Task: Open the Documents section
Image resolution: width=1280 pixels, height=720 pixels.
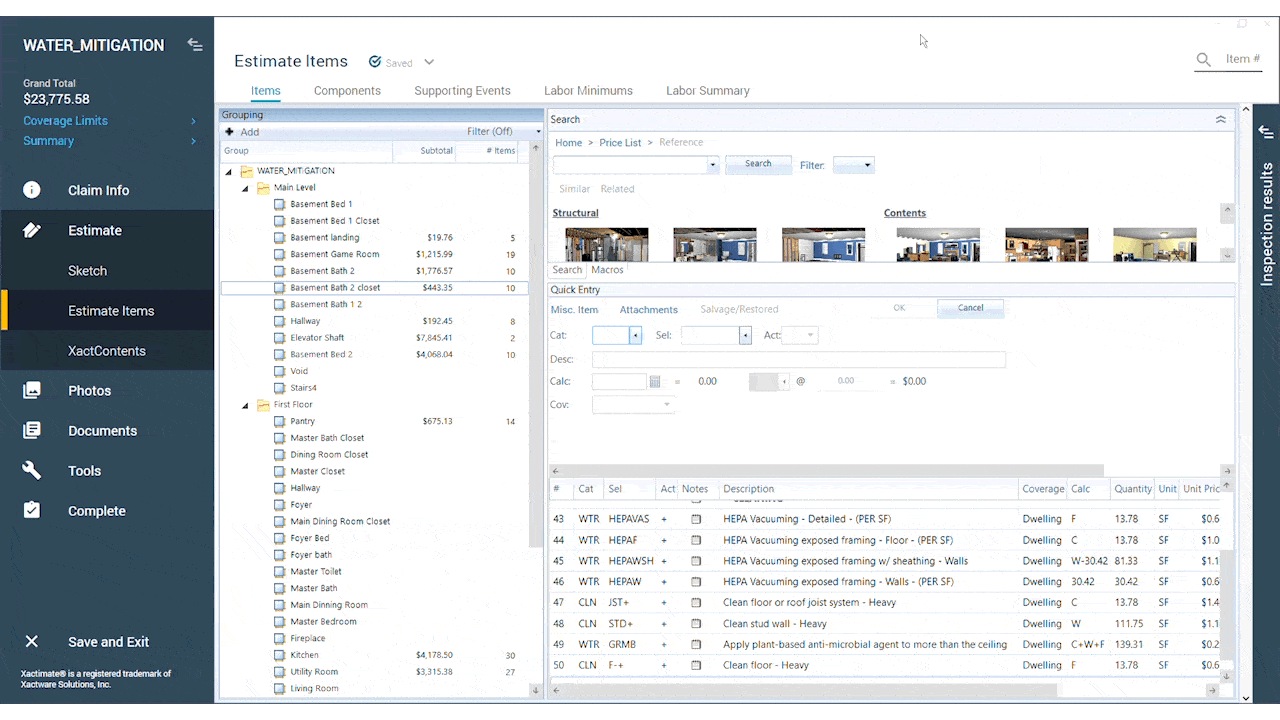Action: tap(102, 431)
